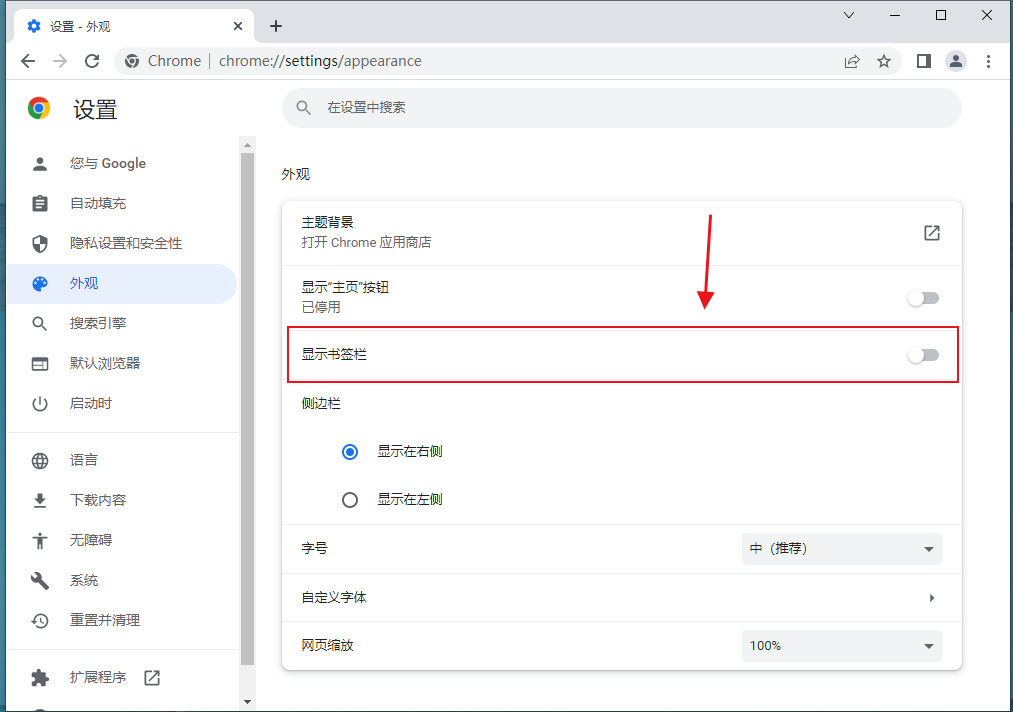
Task: Click external link icon beside 扩展程序
Action: (152, 678)
